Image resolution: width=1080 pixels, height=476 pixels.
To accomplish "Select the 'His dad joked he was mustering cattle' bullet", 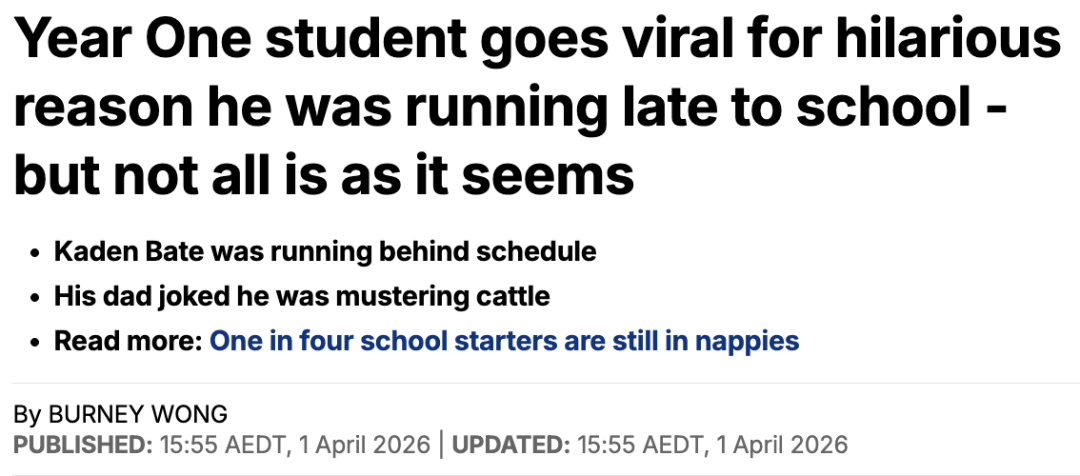I will pyautogui.click(x=302, y=296).
